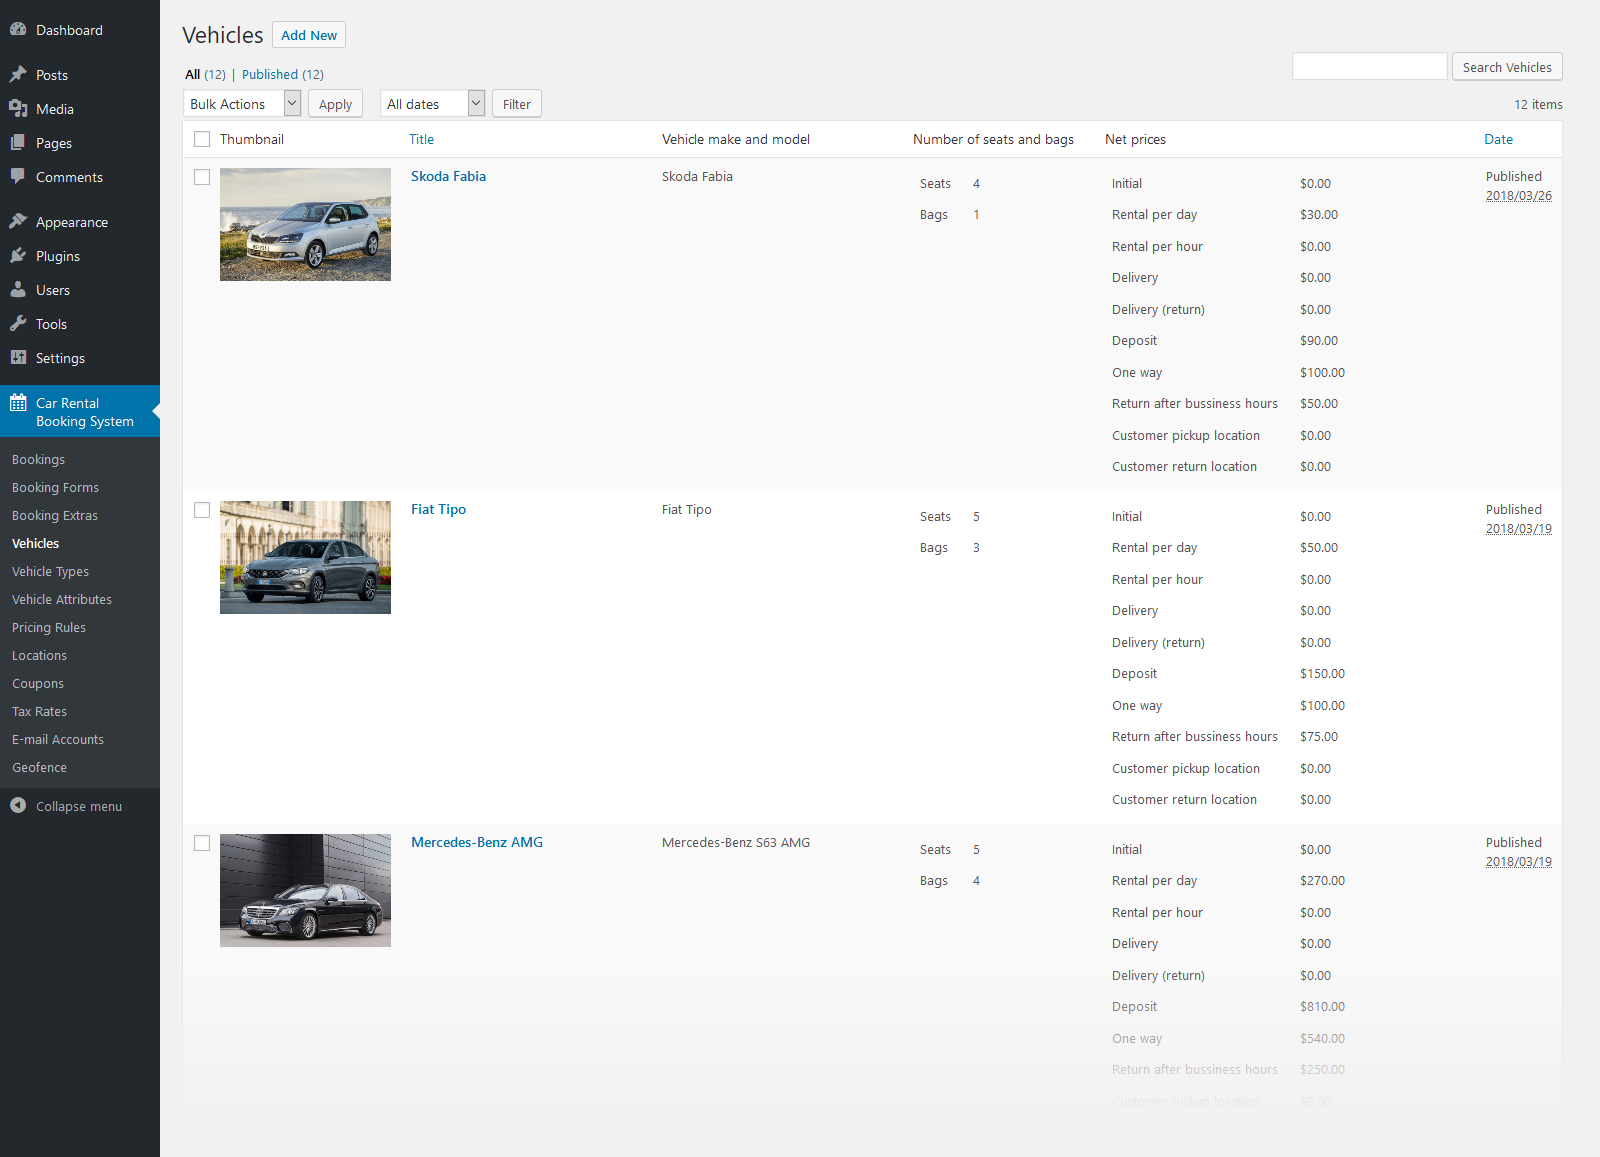Screen dimensions: 1600x1157
Task: Show Published vehicles filter link
Action: (x=270, y=74)
